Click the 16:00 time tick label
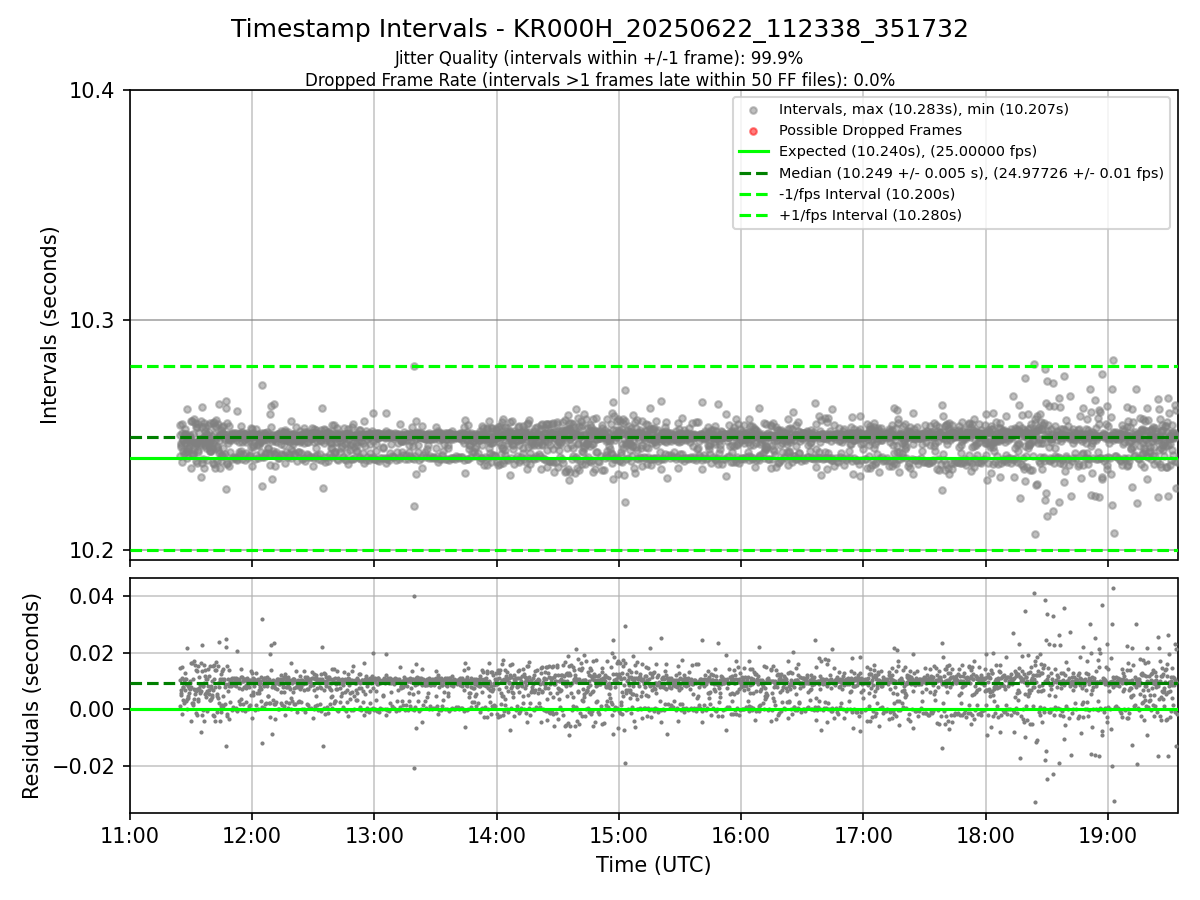1200x900 pixels. tap(740, 834)
